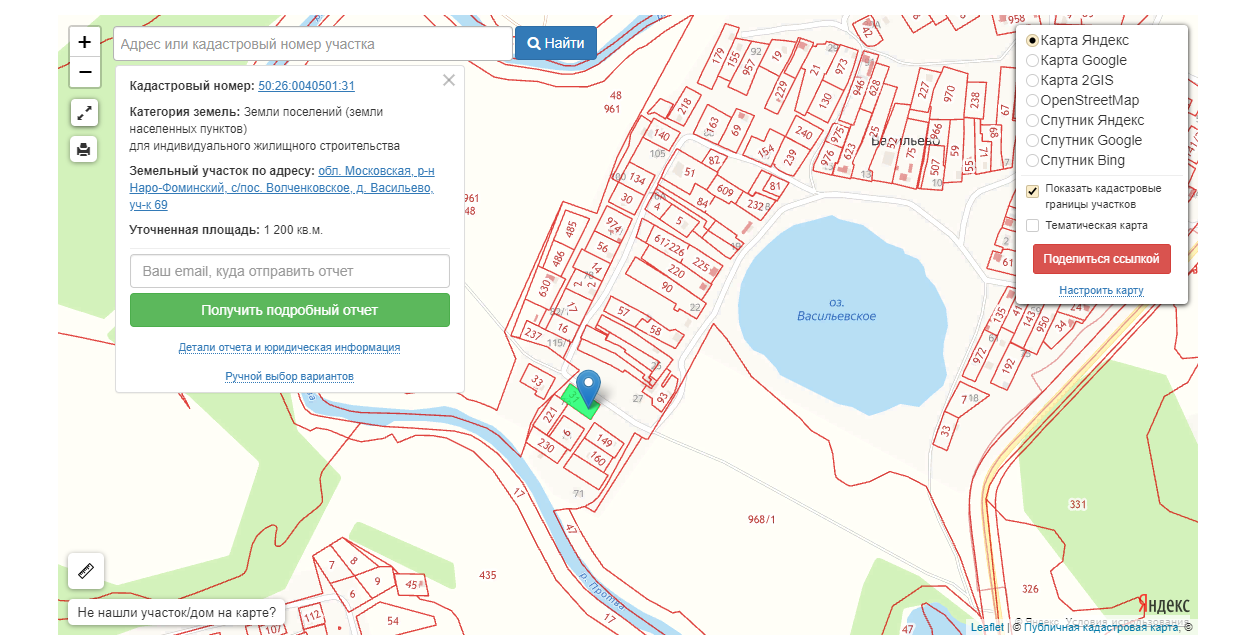
Task: Click the print map icon
Action: (x=84, y=149)
